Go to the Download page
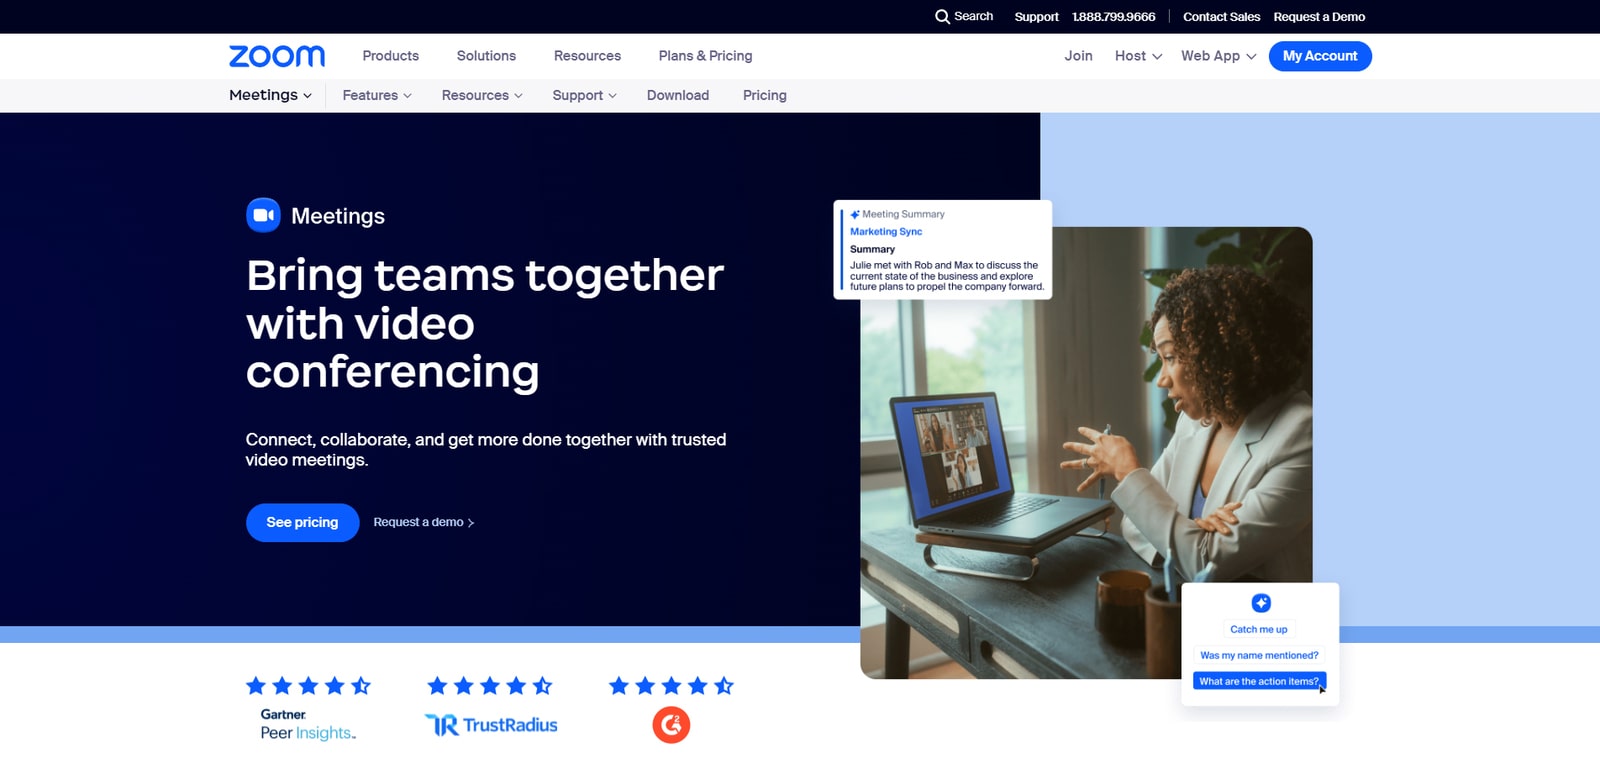This screenshot has width=1600, height=764. tap(678, 95)
